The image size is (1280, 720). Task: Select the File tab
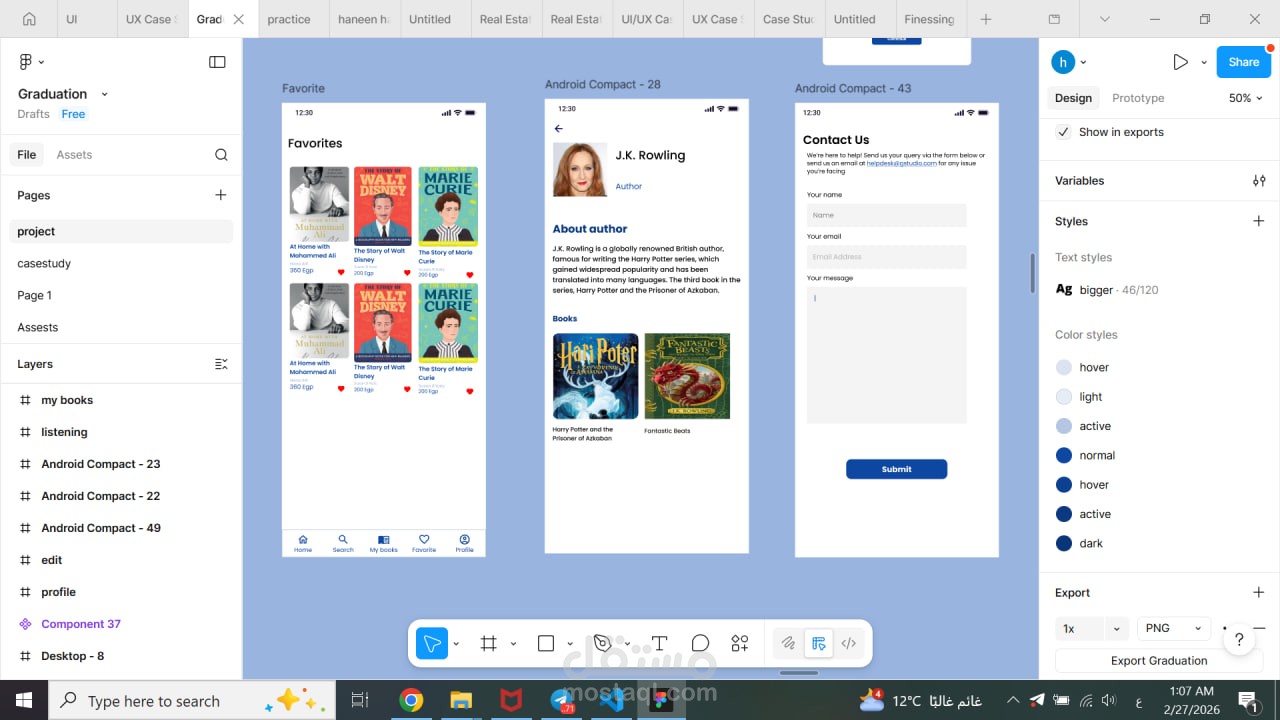[27, 155]
